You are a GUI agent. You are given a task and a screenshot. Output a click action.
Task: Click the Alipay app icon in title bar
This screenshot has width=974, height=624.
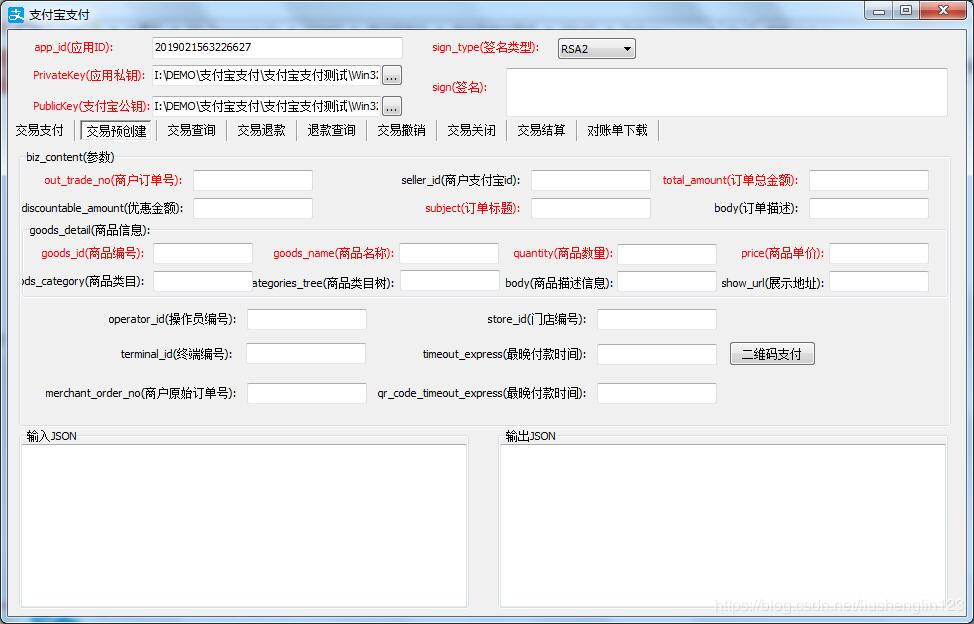pyautogui.click(x=16, y=14)
